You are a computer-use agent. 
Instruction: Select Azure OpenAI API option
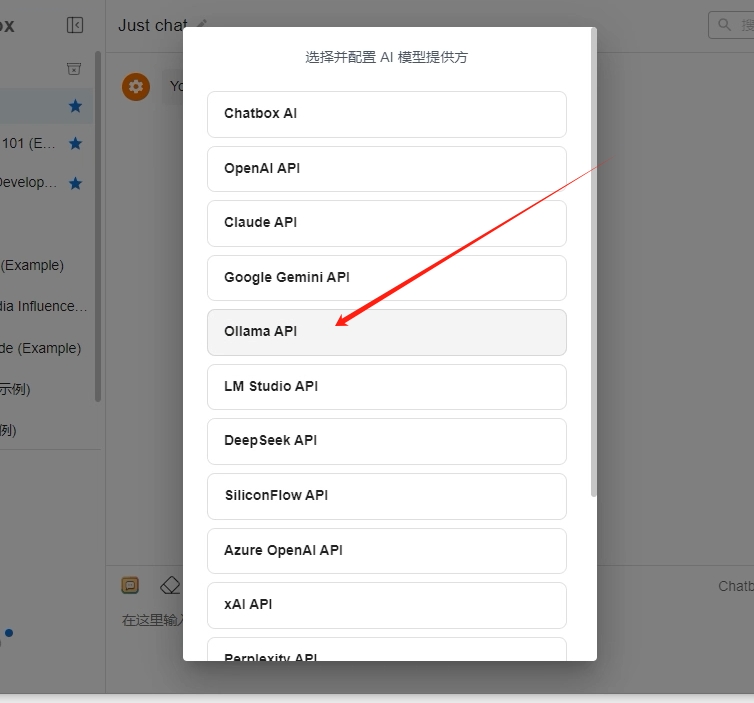click(387, 551)
